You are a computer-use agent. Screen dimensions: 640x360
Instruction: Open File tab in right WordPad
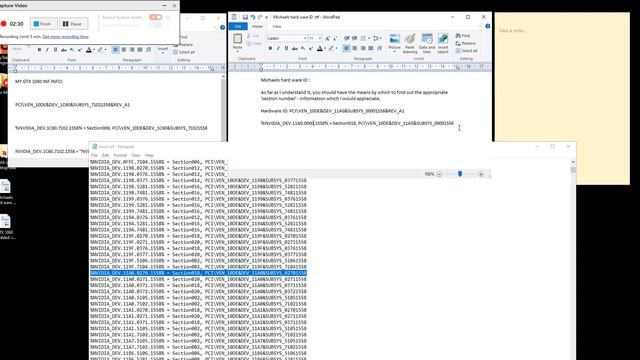point(238,27)
